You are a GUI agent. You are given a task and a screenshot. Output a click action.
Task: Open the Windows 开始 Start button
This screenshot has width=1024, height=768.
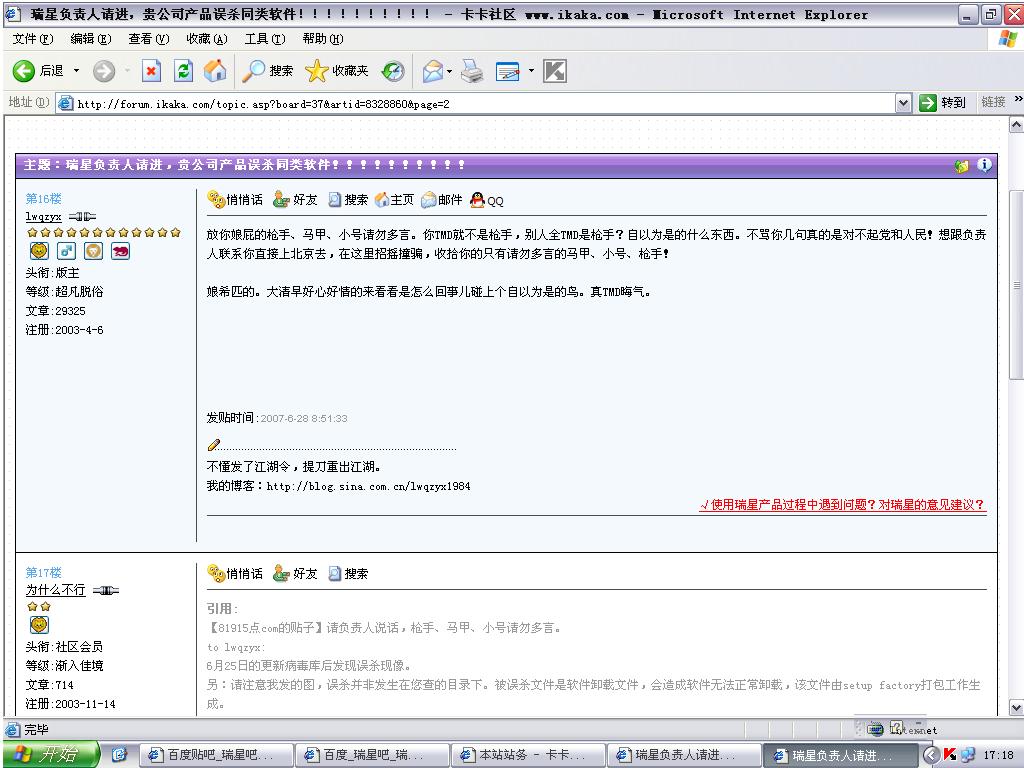pyautogui.click(x=50, y=755)
